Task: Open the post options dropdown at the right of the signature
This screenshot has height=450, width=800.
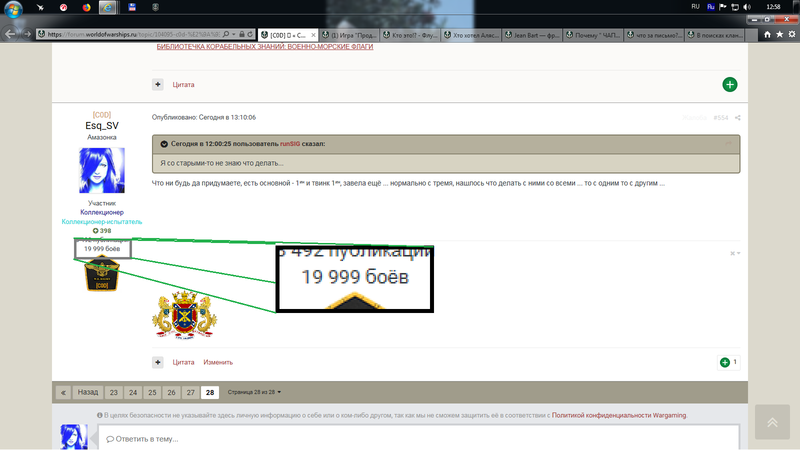Action: coord(733,253)
